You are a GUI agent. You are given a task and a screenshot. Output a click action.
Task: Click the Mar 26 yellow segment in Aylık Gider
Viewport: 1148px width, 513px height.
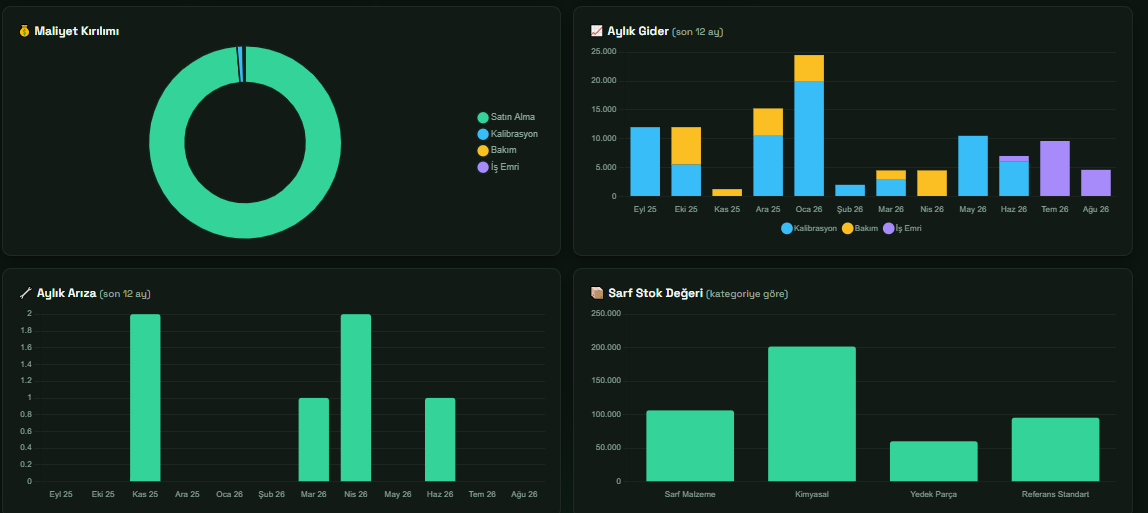click(891, 175)
